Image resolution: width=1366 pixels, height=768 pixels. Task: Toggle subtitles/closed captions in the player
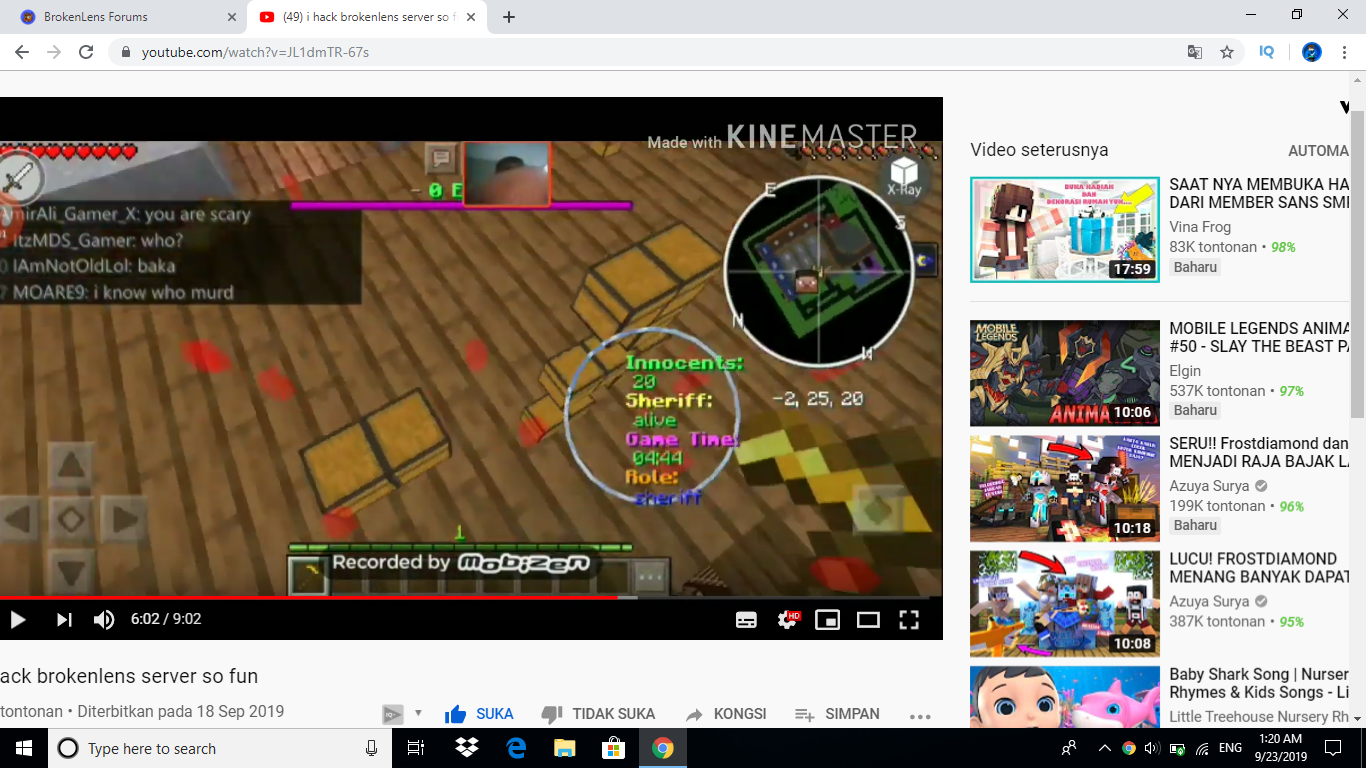(746, 620)
